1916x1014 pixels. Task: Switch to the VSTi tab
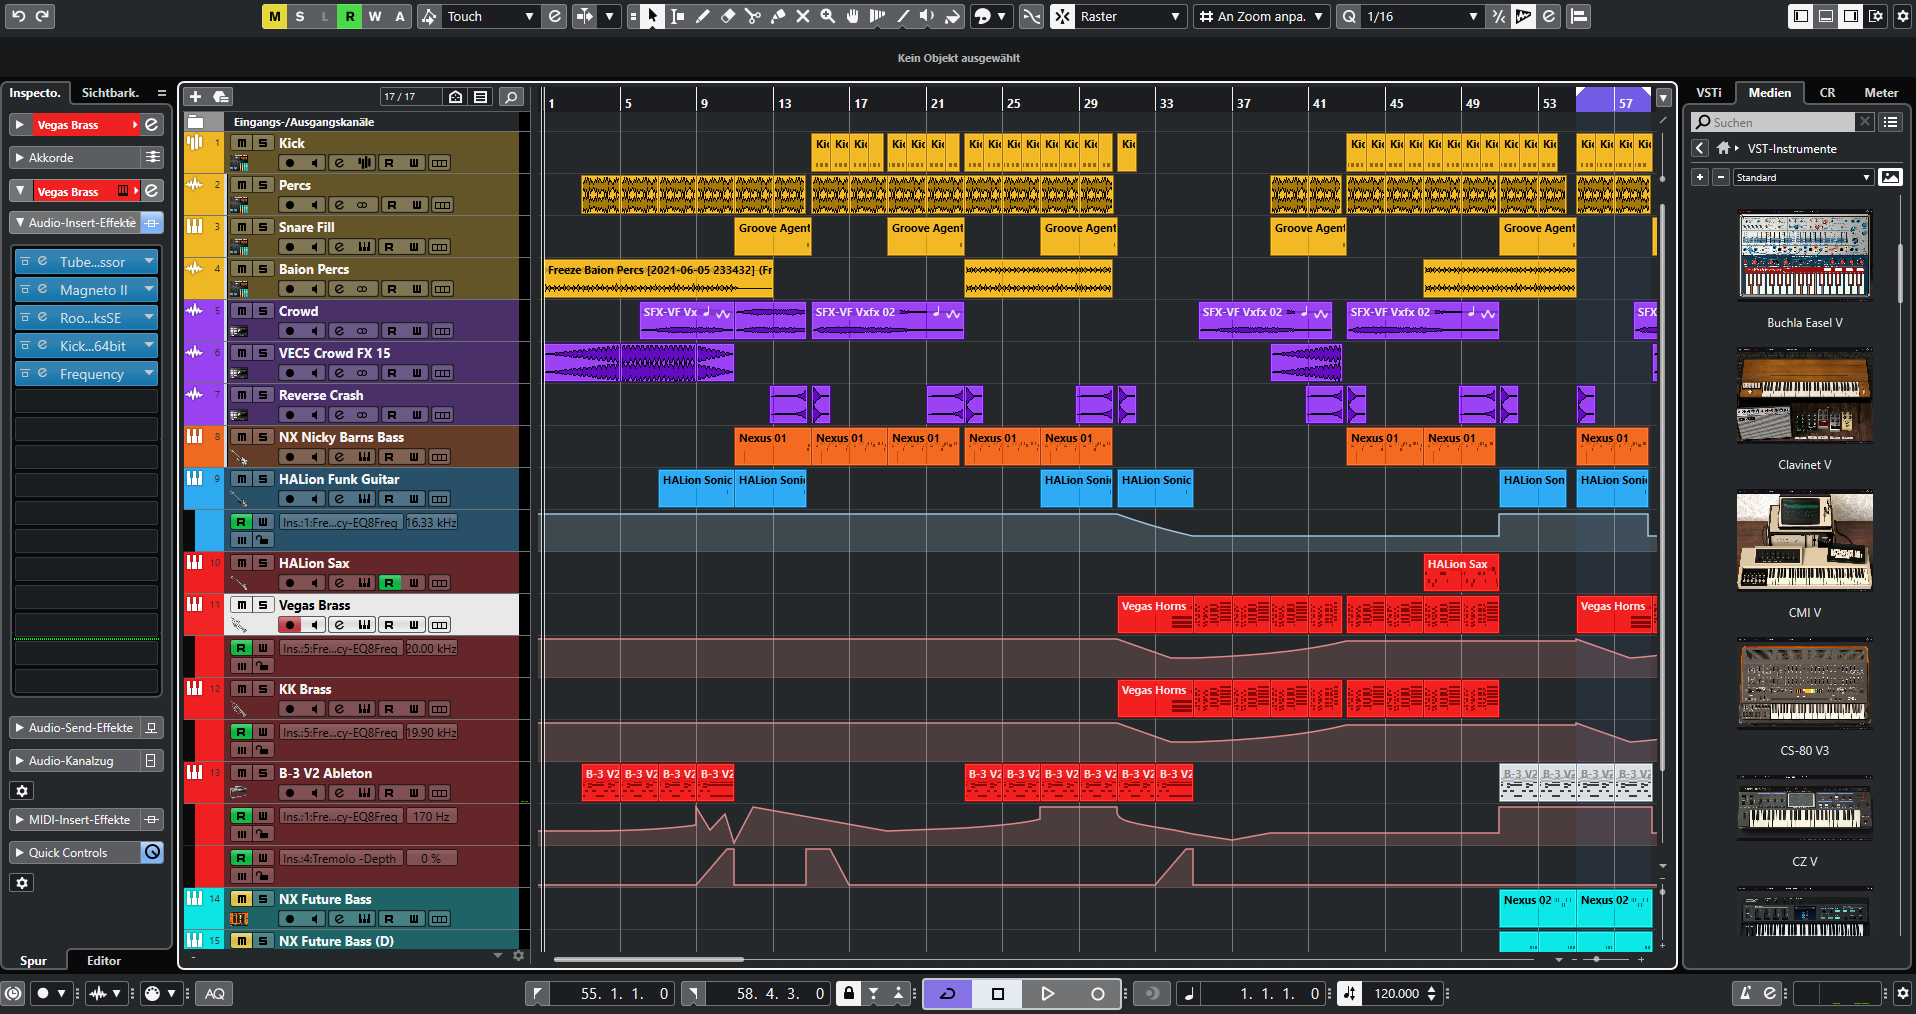(1709, 92)
